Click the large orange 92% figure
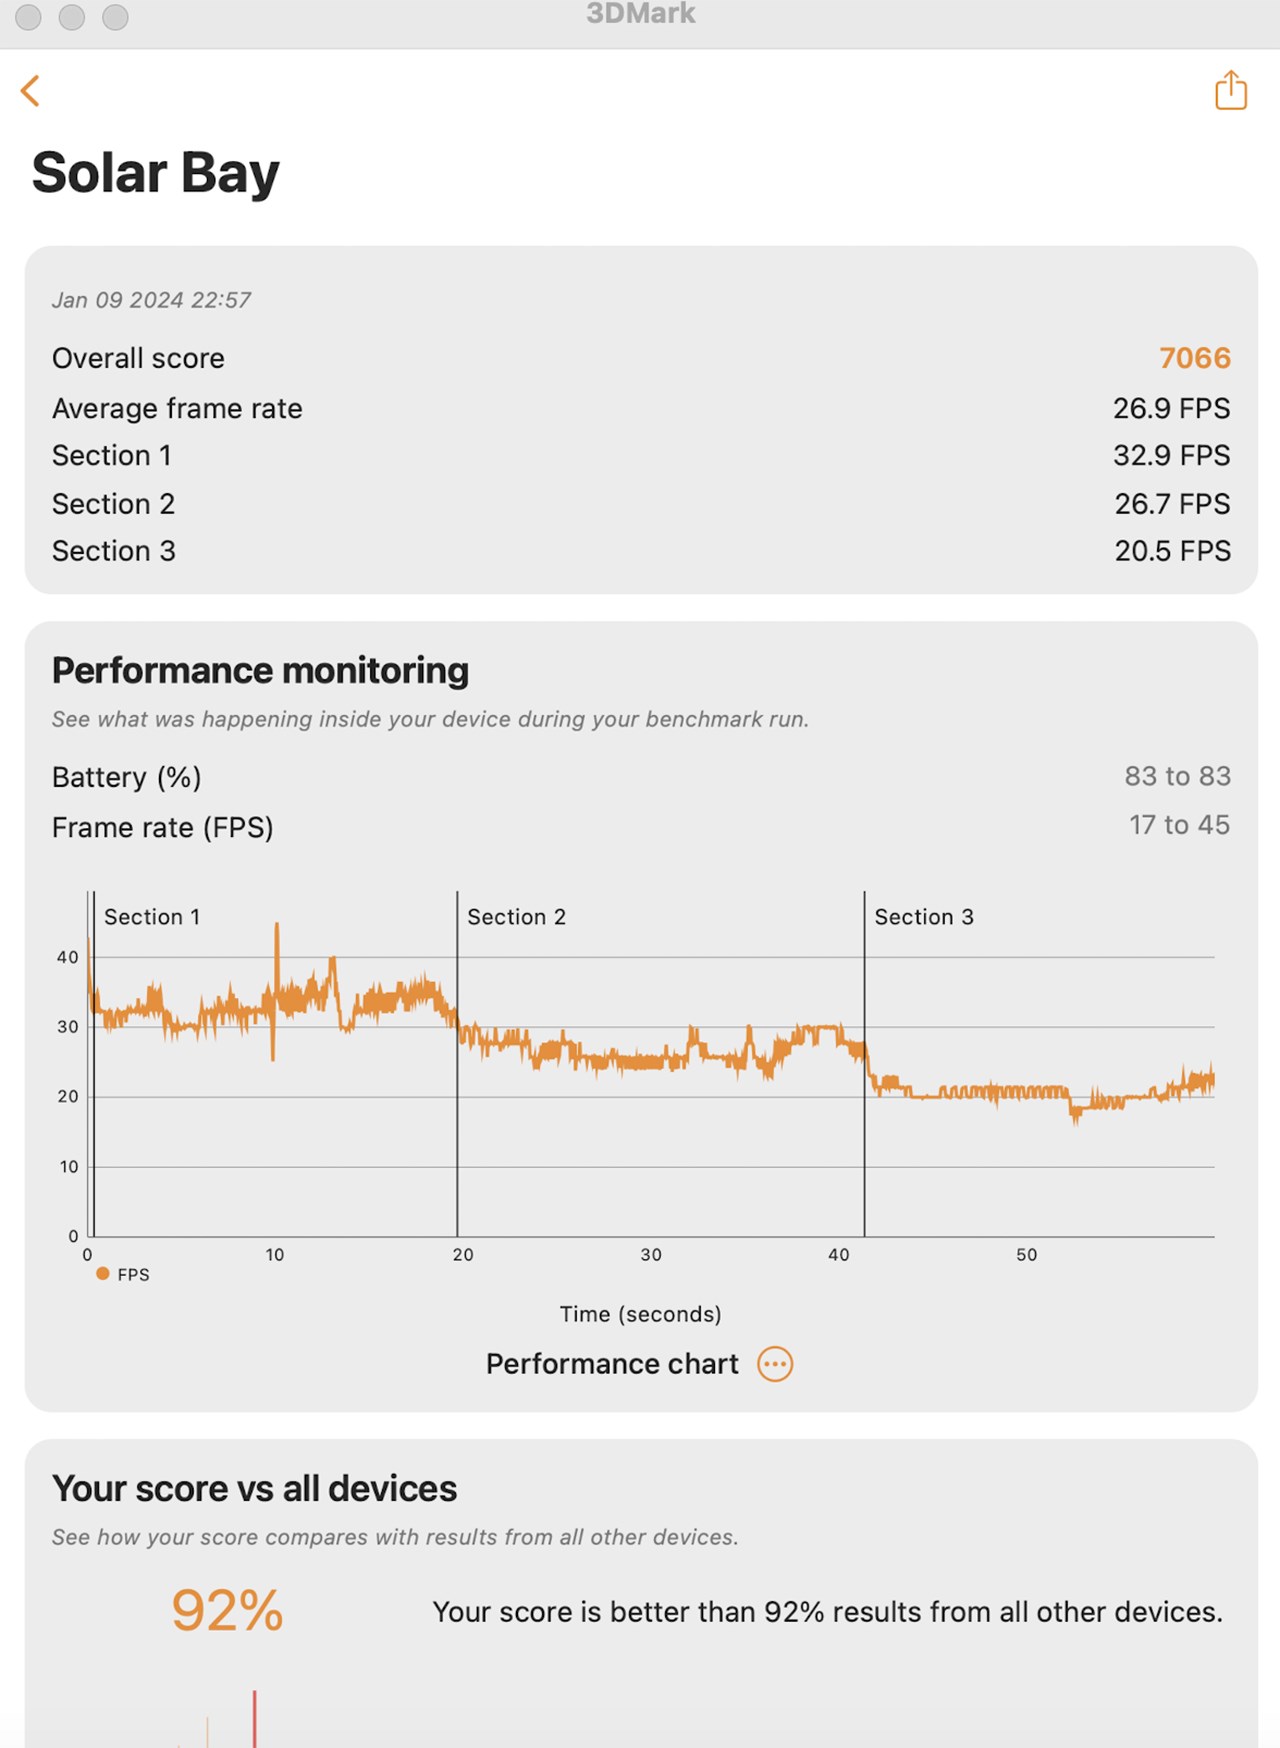 tap(228, 1611)
